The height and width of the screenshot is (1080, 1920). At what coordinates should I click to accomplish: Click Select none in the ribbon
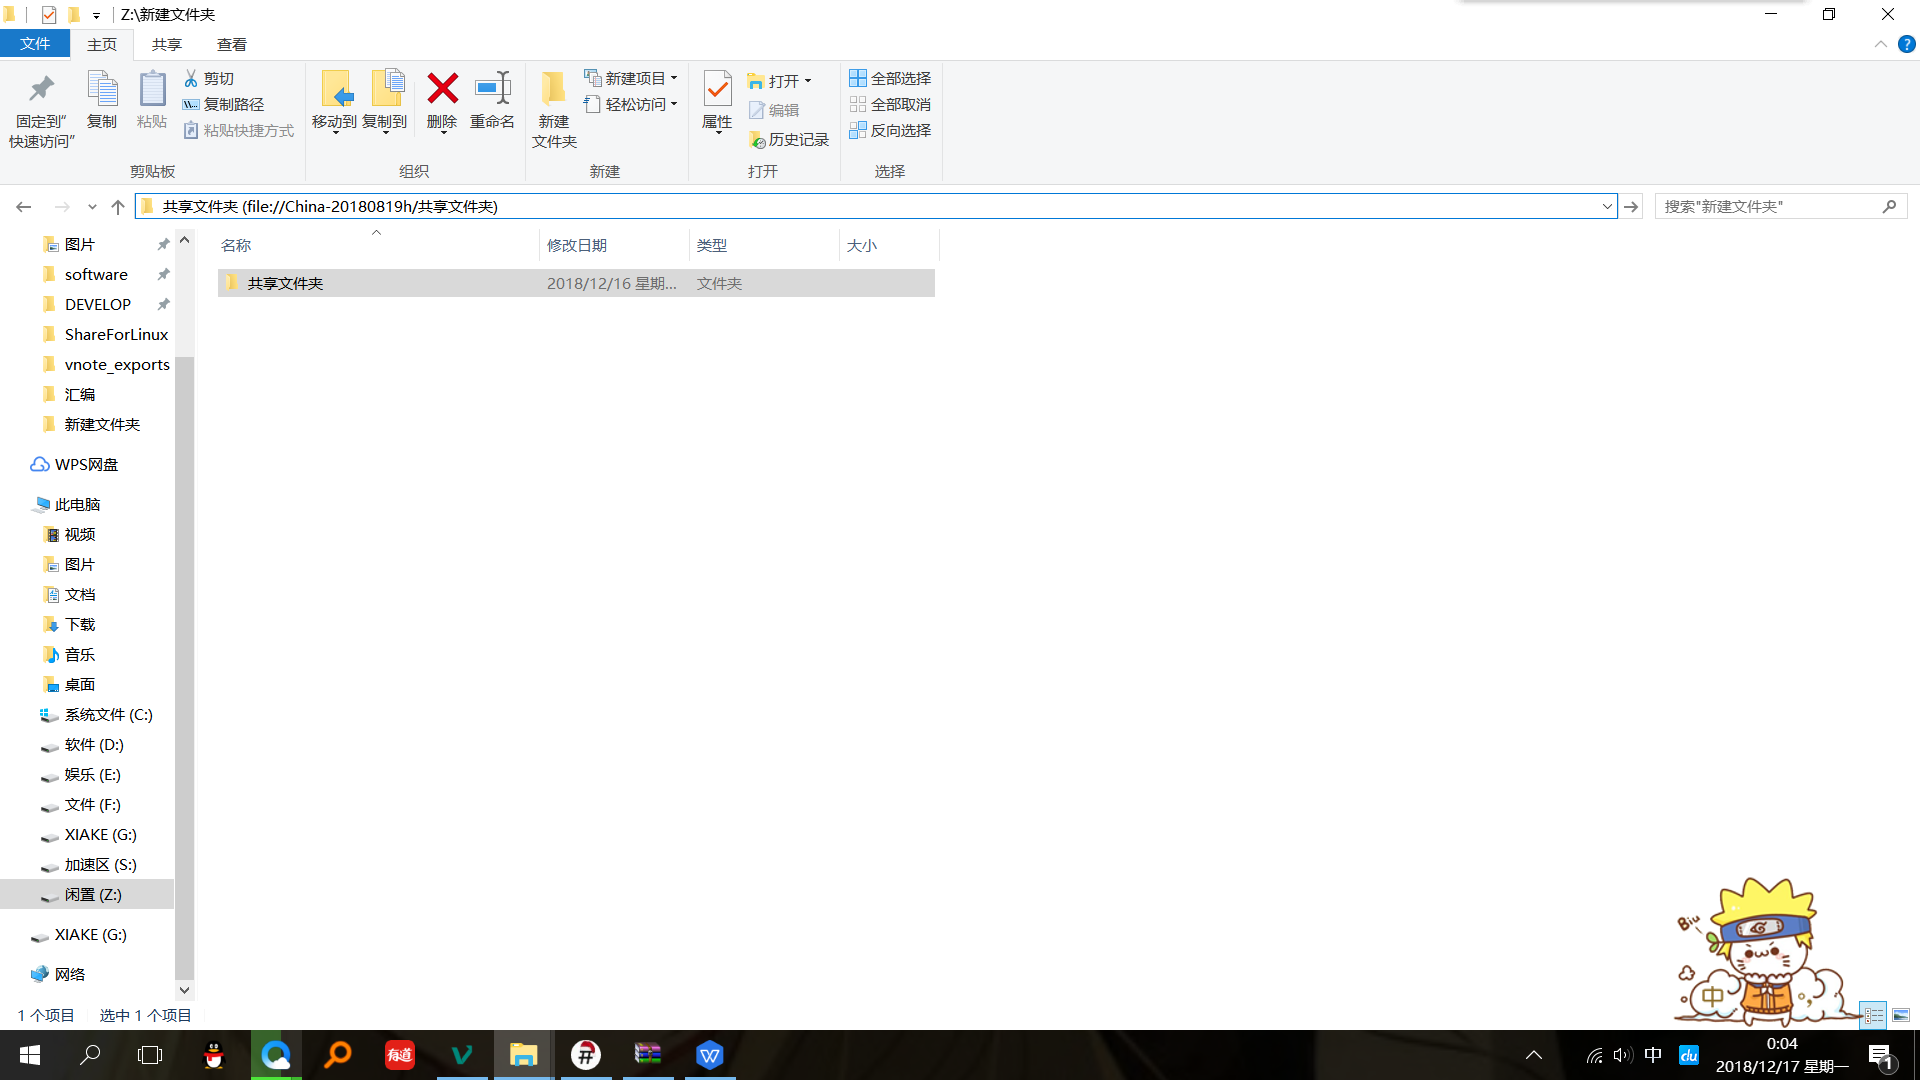click(890, 104)
